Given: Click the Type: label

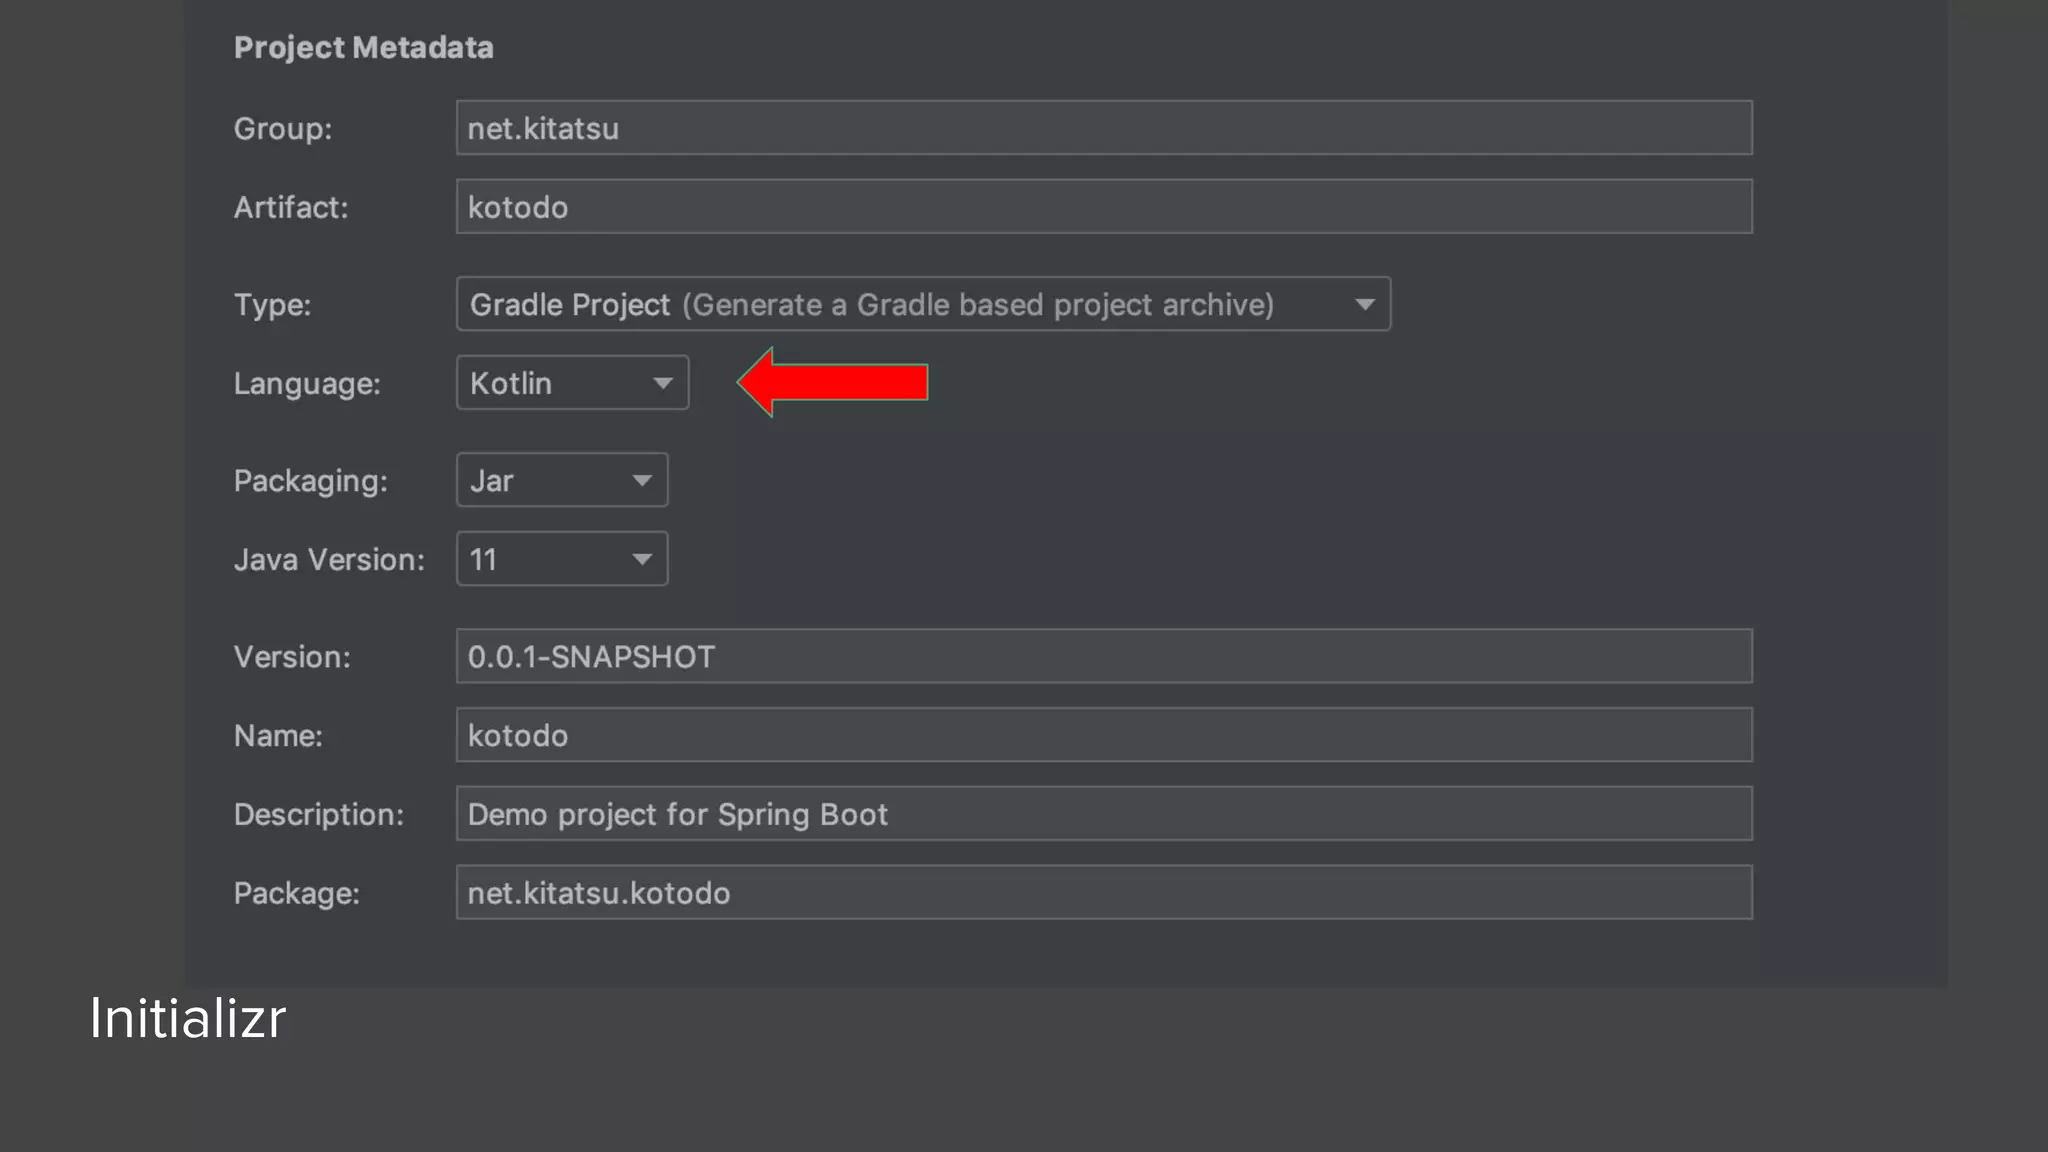Looking at the screenshot, I should point(272,305).
